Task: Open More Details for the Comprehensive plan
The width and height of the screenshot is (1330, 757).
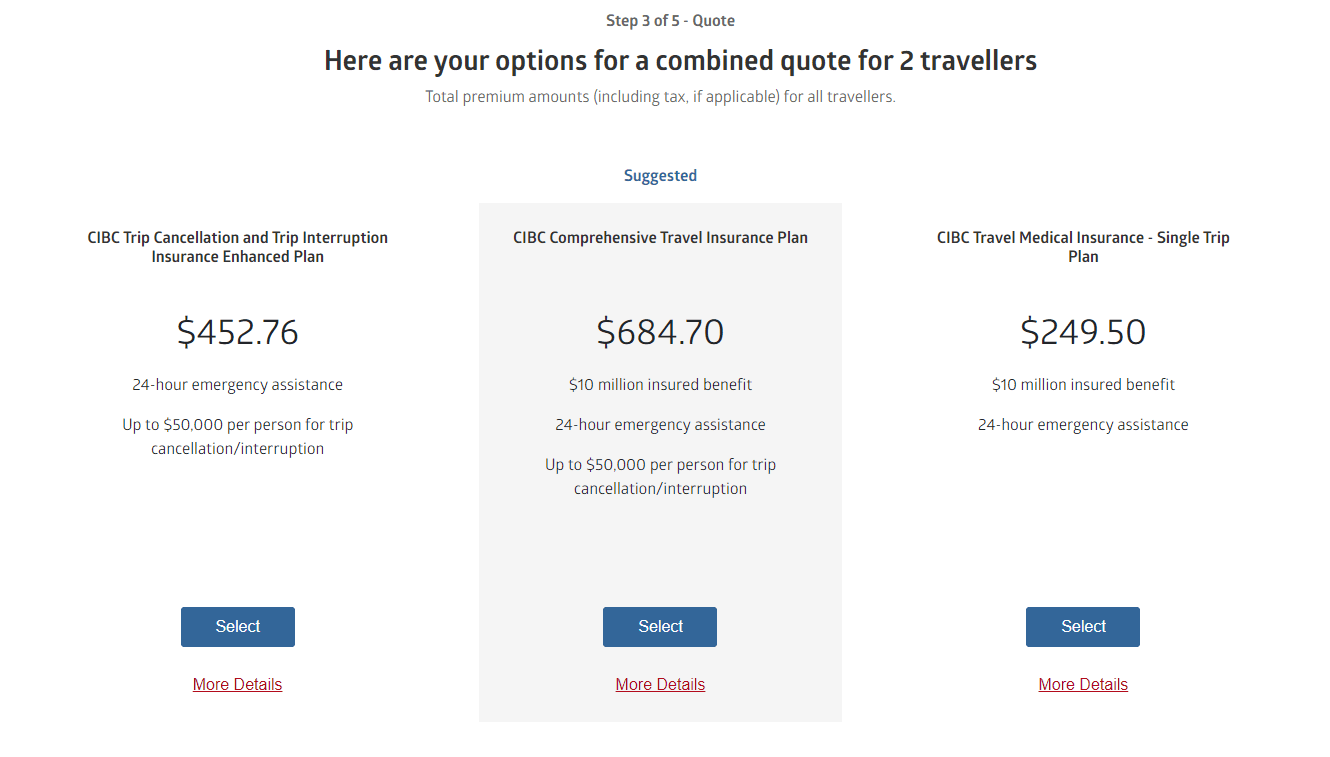Action: 659,684
